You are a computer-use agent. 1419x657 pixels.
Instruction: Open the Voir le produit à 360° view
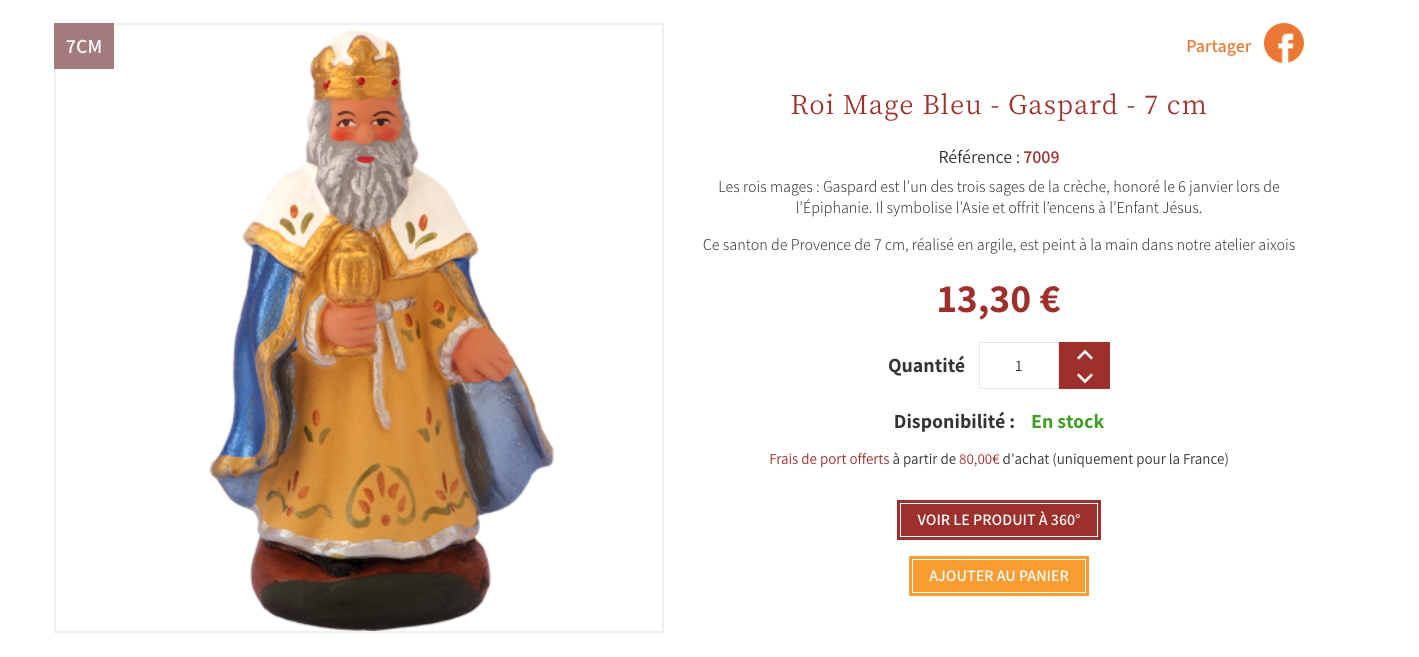999,520
